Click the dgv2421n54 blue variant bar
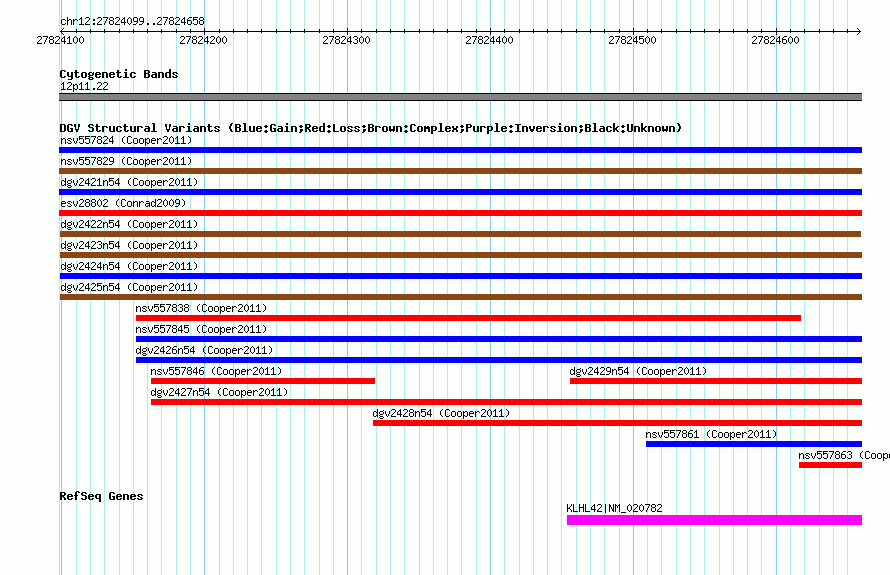Screen dimensions: 890x575 460,192
